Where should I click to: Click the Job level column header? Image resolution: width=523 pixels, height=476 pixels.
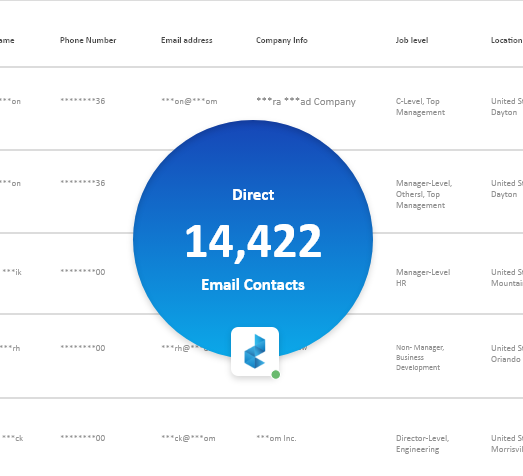(412, 40)
